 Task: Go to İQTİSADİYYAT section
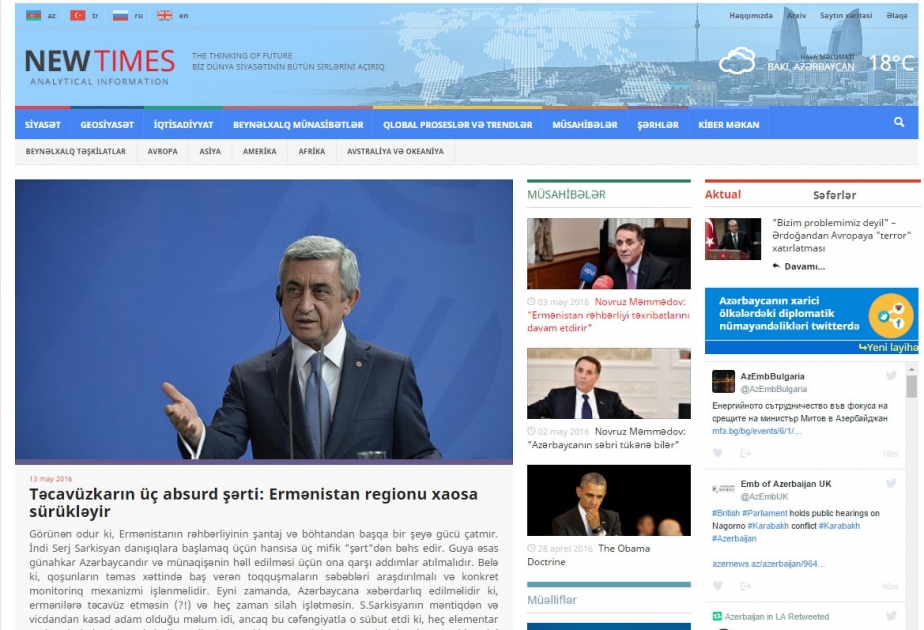(183, 125)
